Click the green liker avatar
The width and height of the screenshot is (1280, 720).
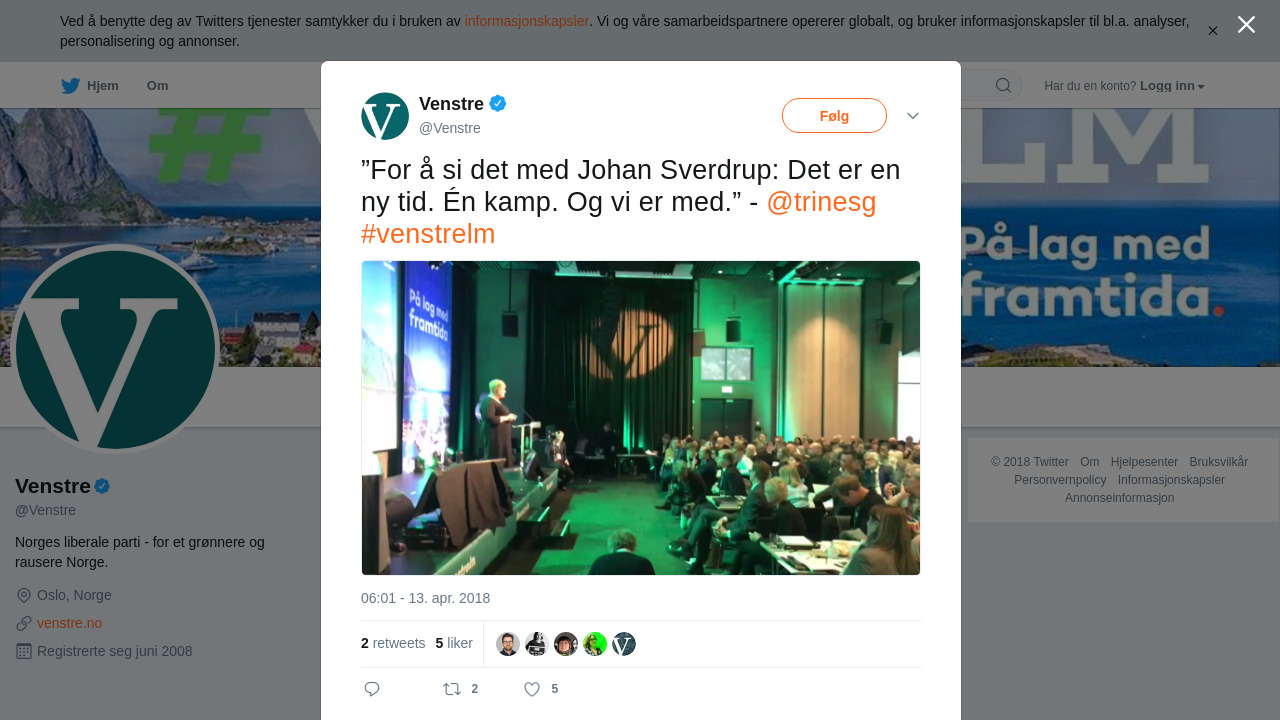pos(595,644)
